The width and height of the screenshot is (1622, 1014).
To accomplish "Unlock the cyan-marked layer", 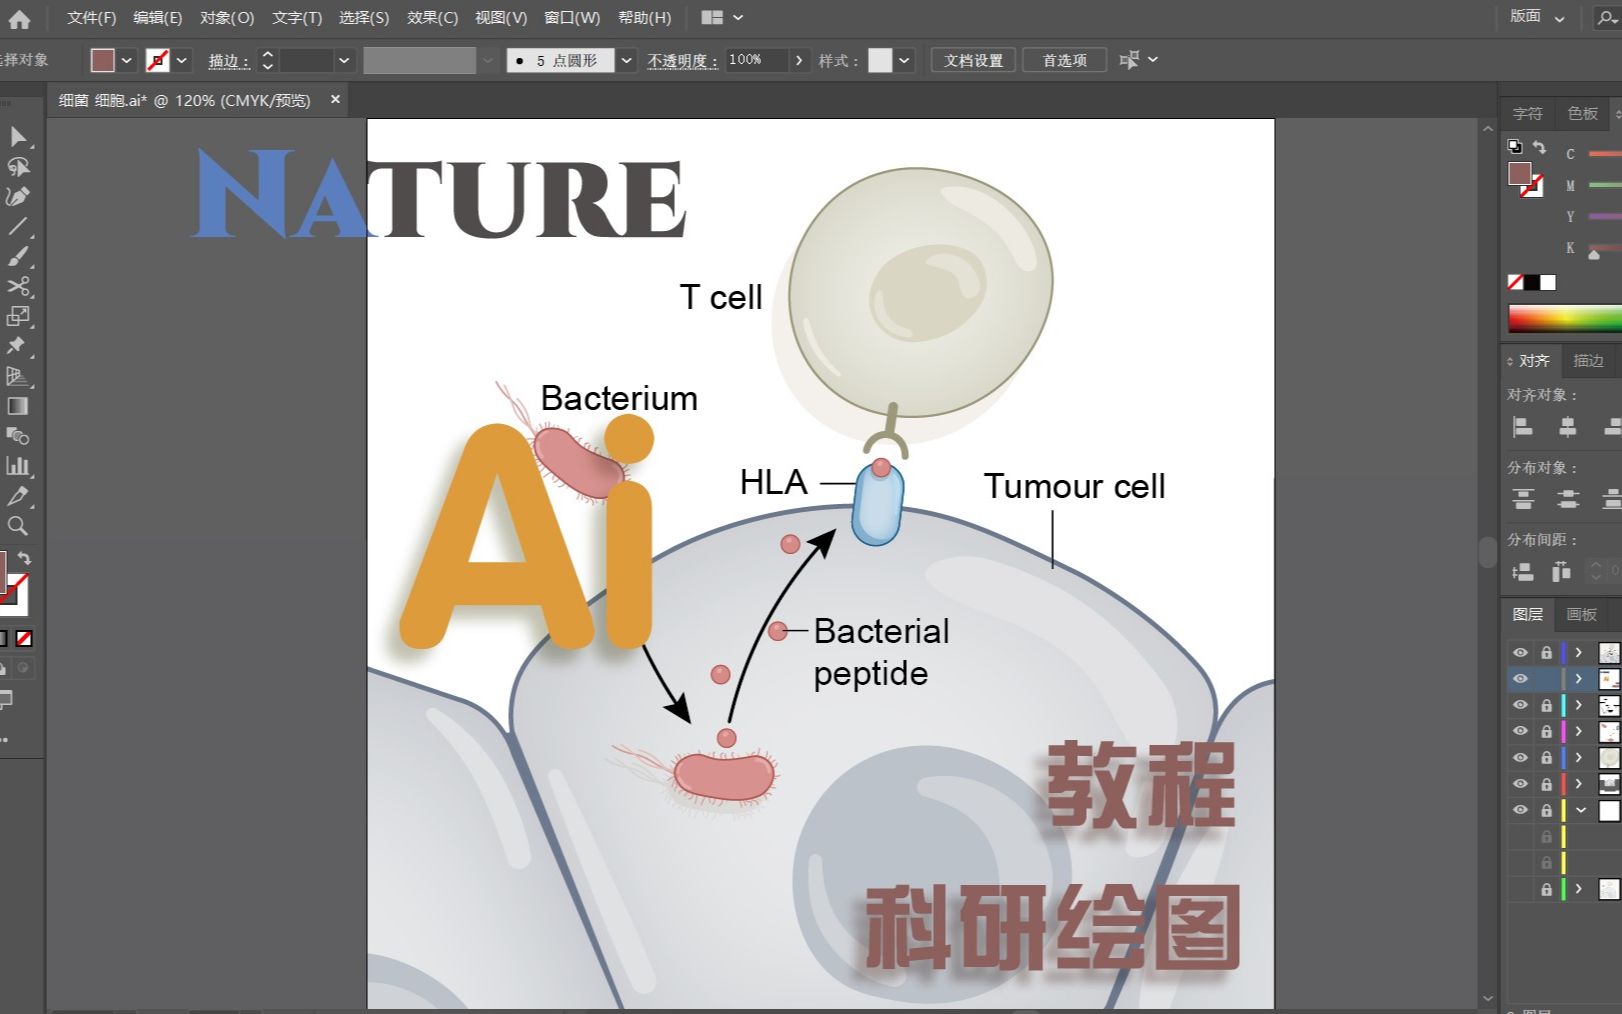I will click(x=1546, y=705).
